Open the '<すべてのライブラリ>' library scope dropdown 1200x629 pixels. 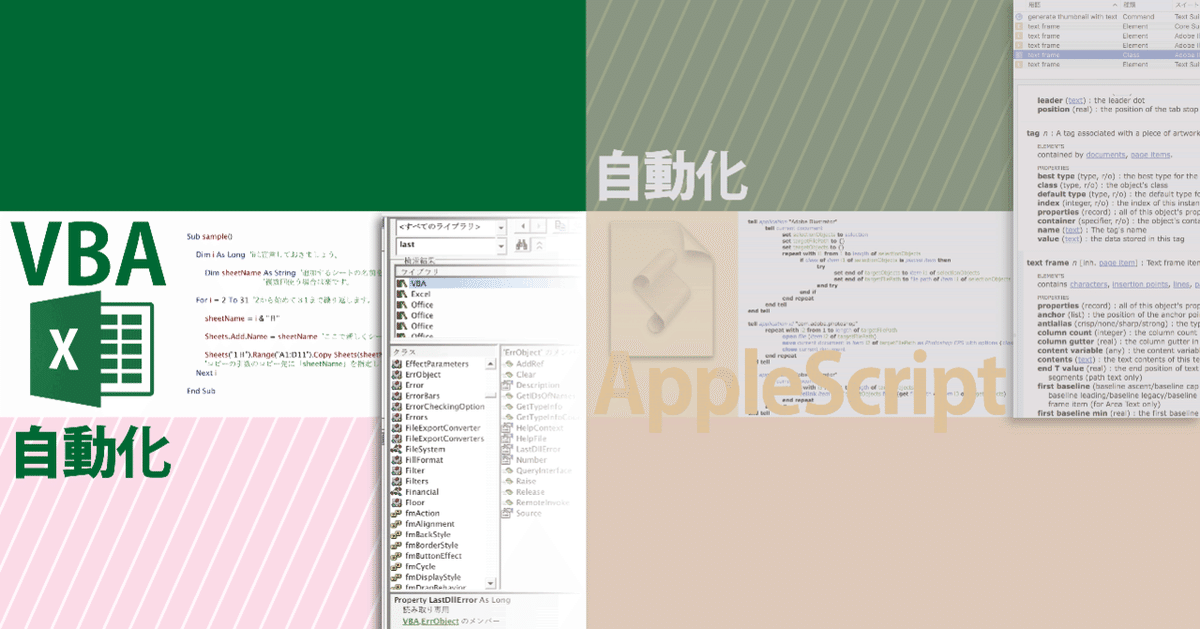501,227
